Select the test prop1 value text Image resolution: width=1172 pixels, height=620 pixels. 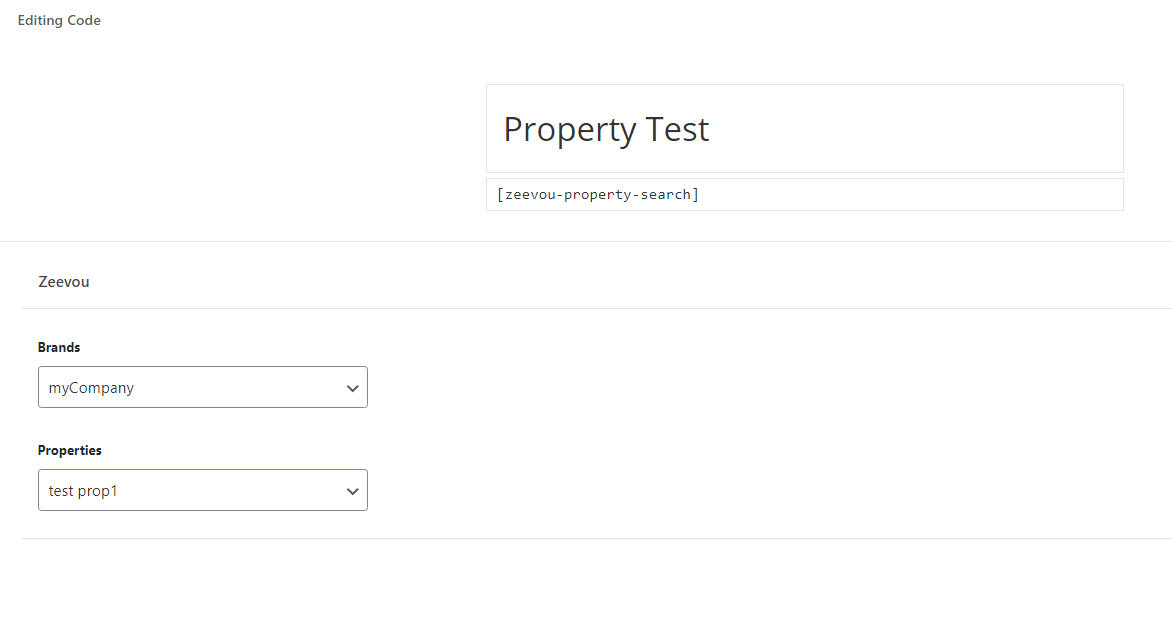point(83,491)
